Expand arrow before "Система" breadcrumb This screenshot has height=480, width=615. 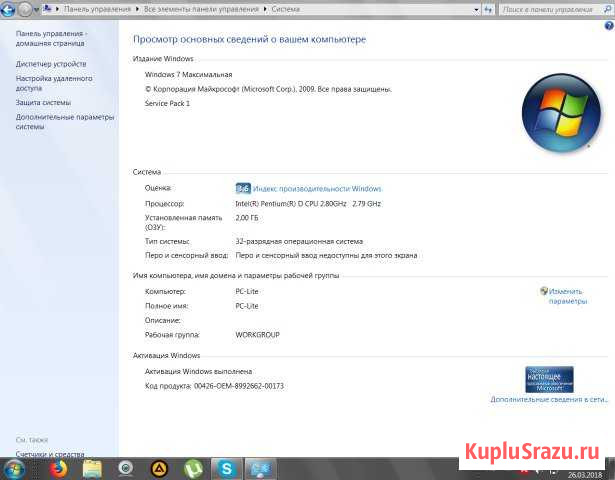coord(265,9)
